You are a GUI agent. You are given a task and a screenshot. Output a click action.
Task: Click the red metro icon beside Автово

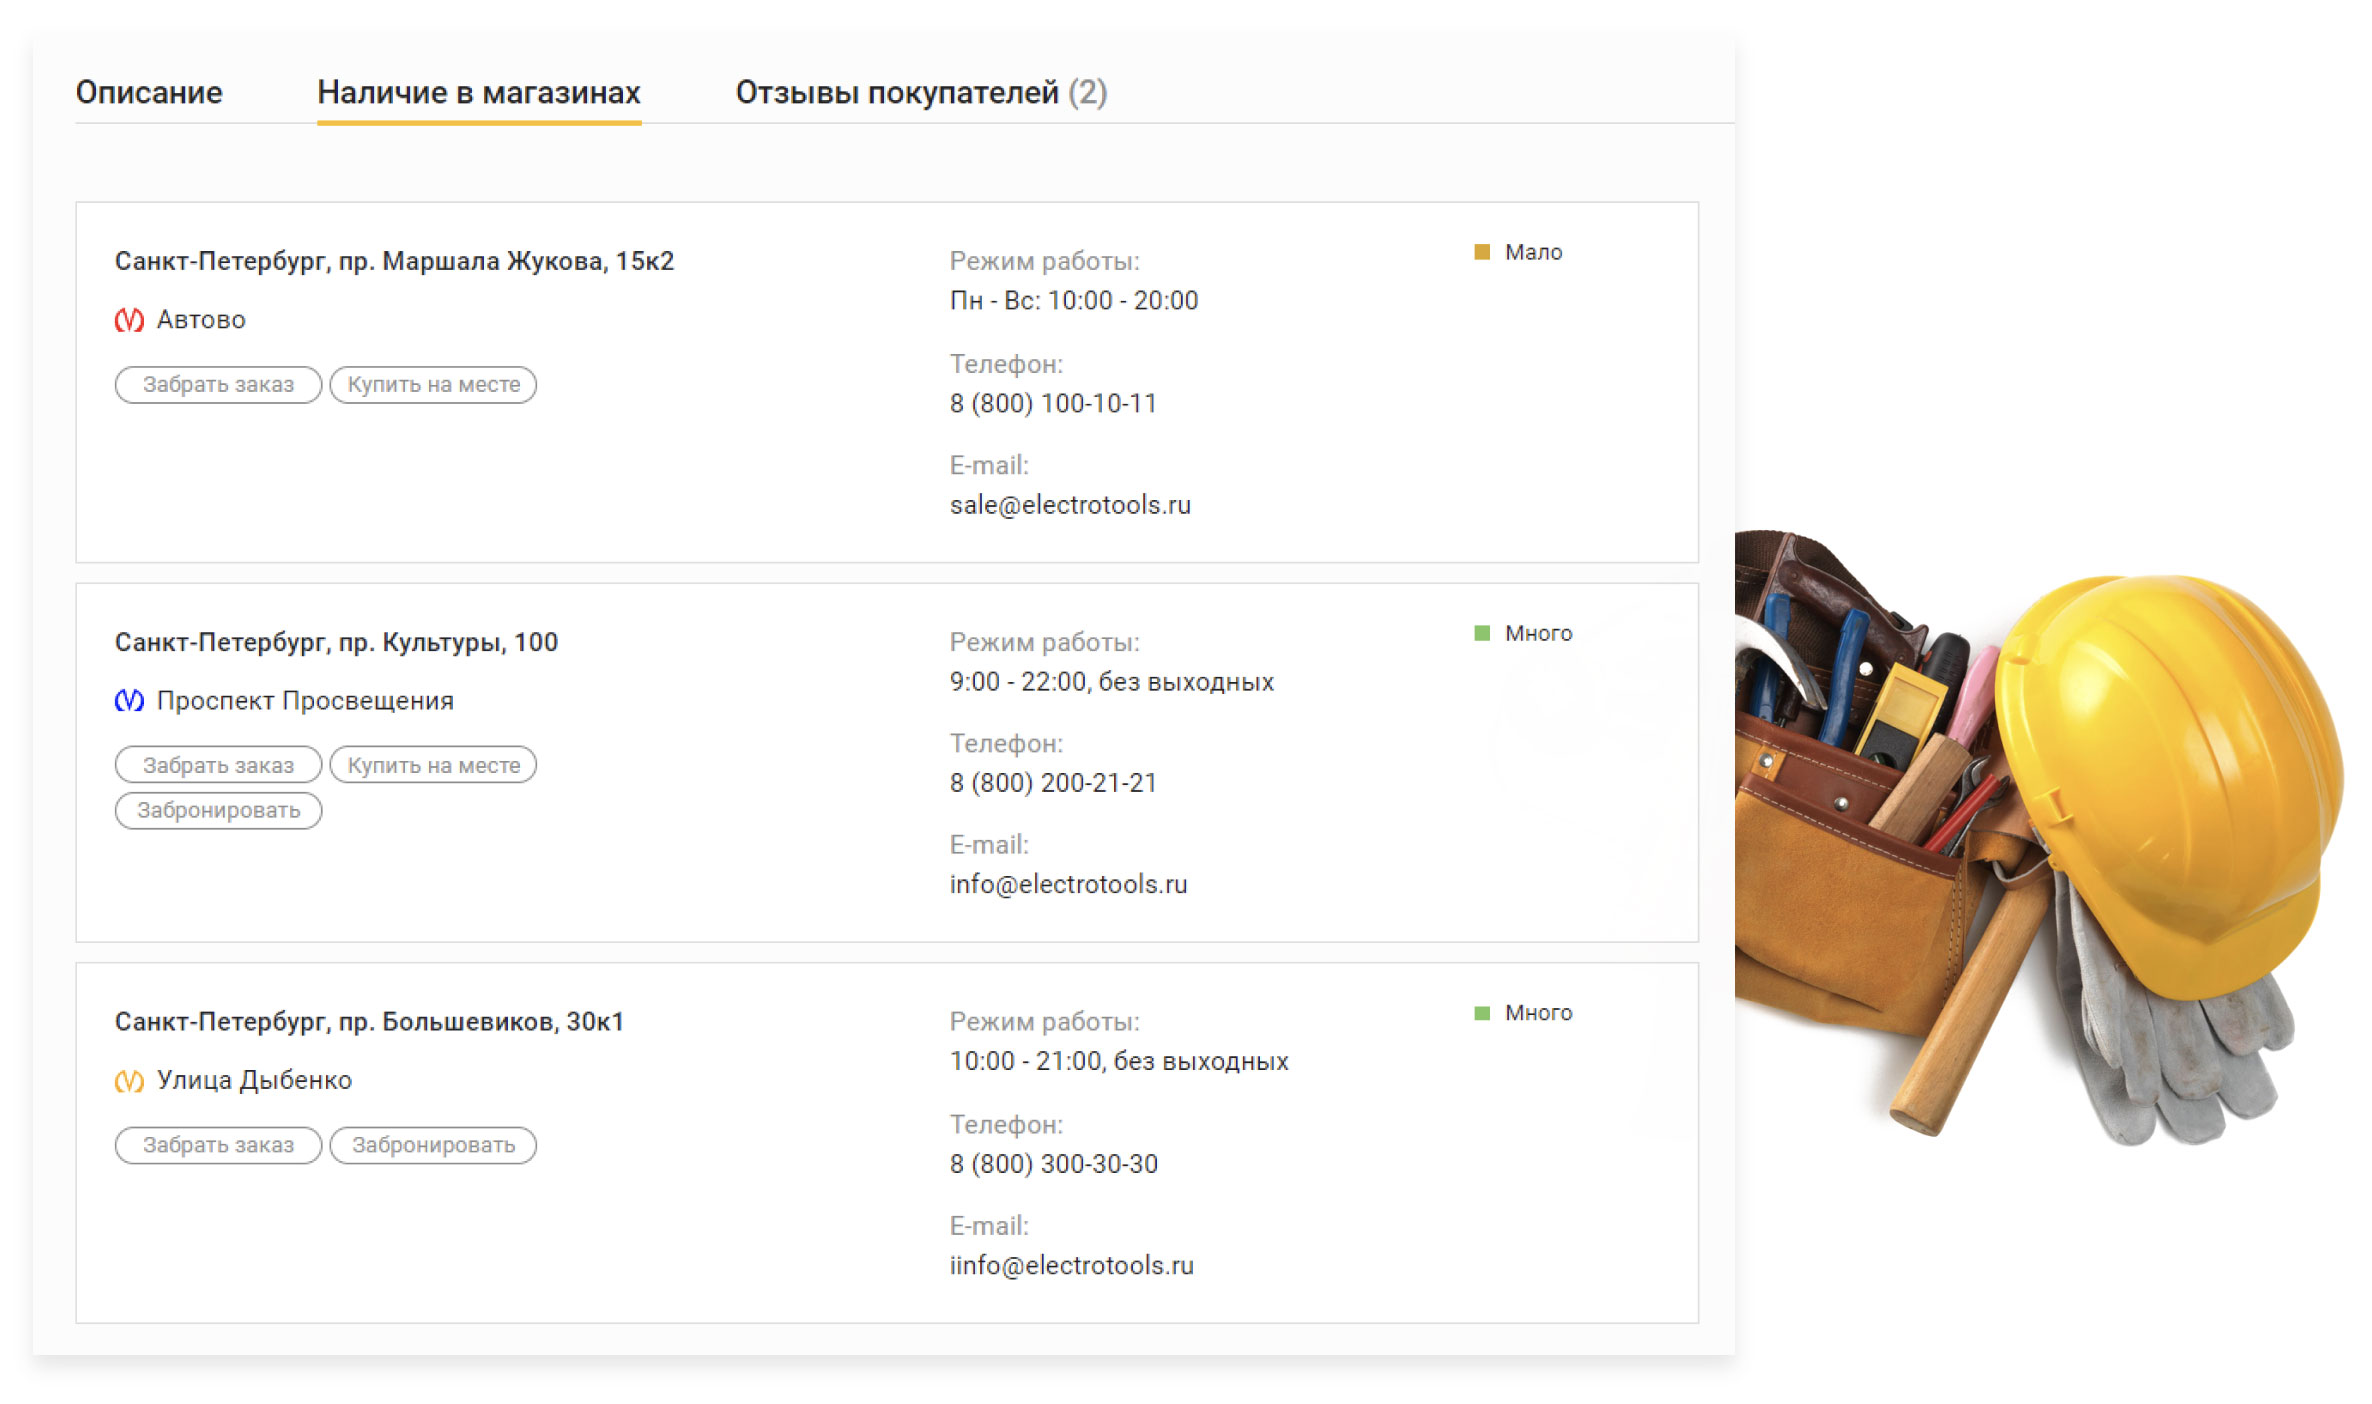(x=129, y=320)
